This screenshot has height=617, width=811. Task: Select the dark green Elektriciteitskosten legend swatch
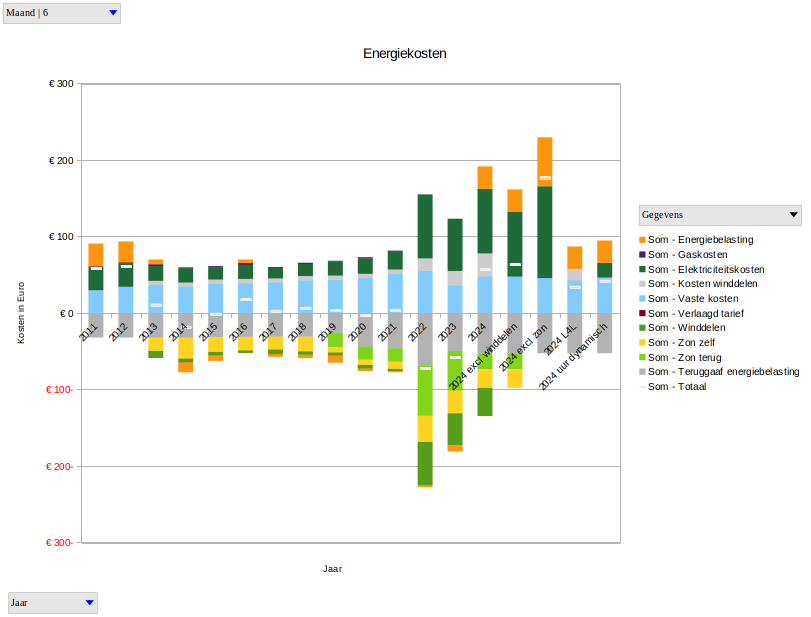pyautogui.click(x=642, y=269)
